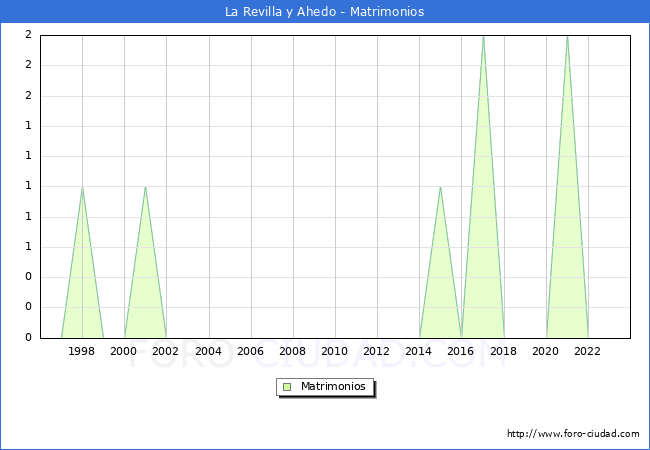Click the bottom y-axis label 0
Screen dimensions: 650x450
click(28, 338)
